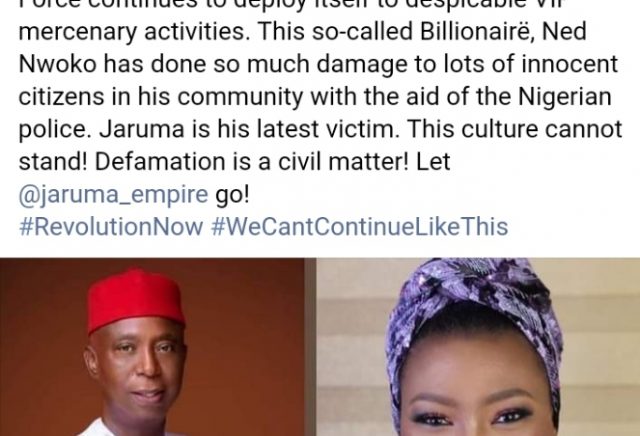
Task: Open the @jaruma_empire mention link
Action: click(113, 195)
